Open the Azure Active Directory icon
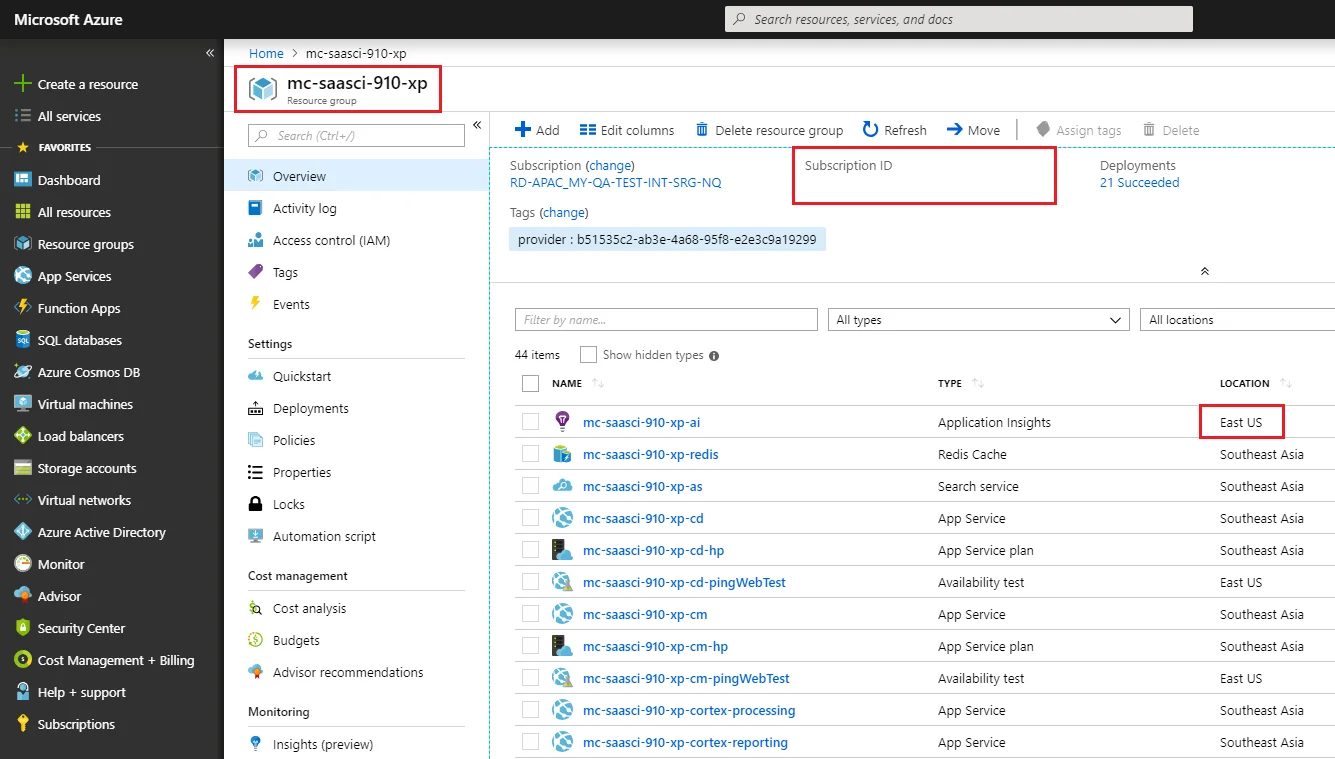The height and width of the screenshot is (759, 1335). click(x=23, y=532)
